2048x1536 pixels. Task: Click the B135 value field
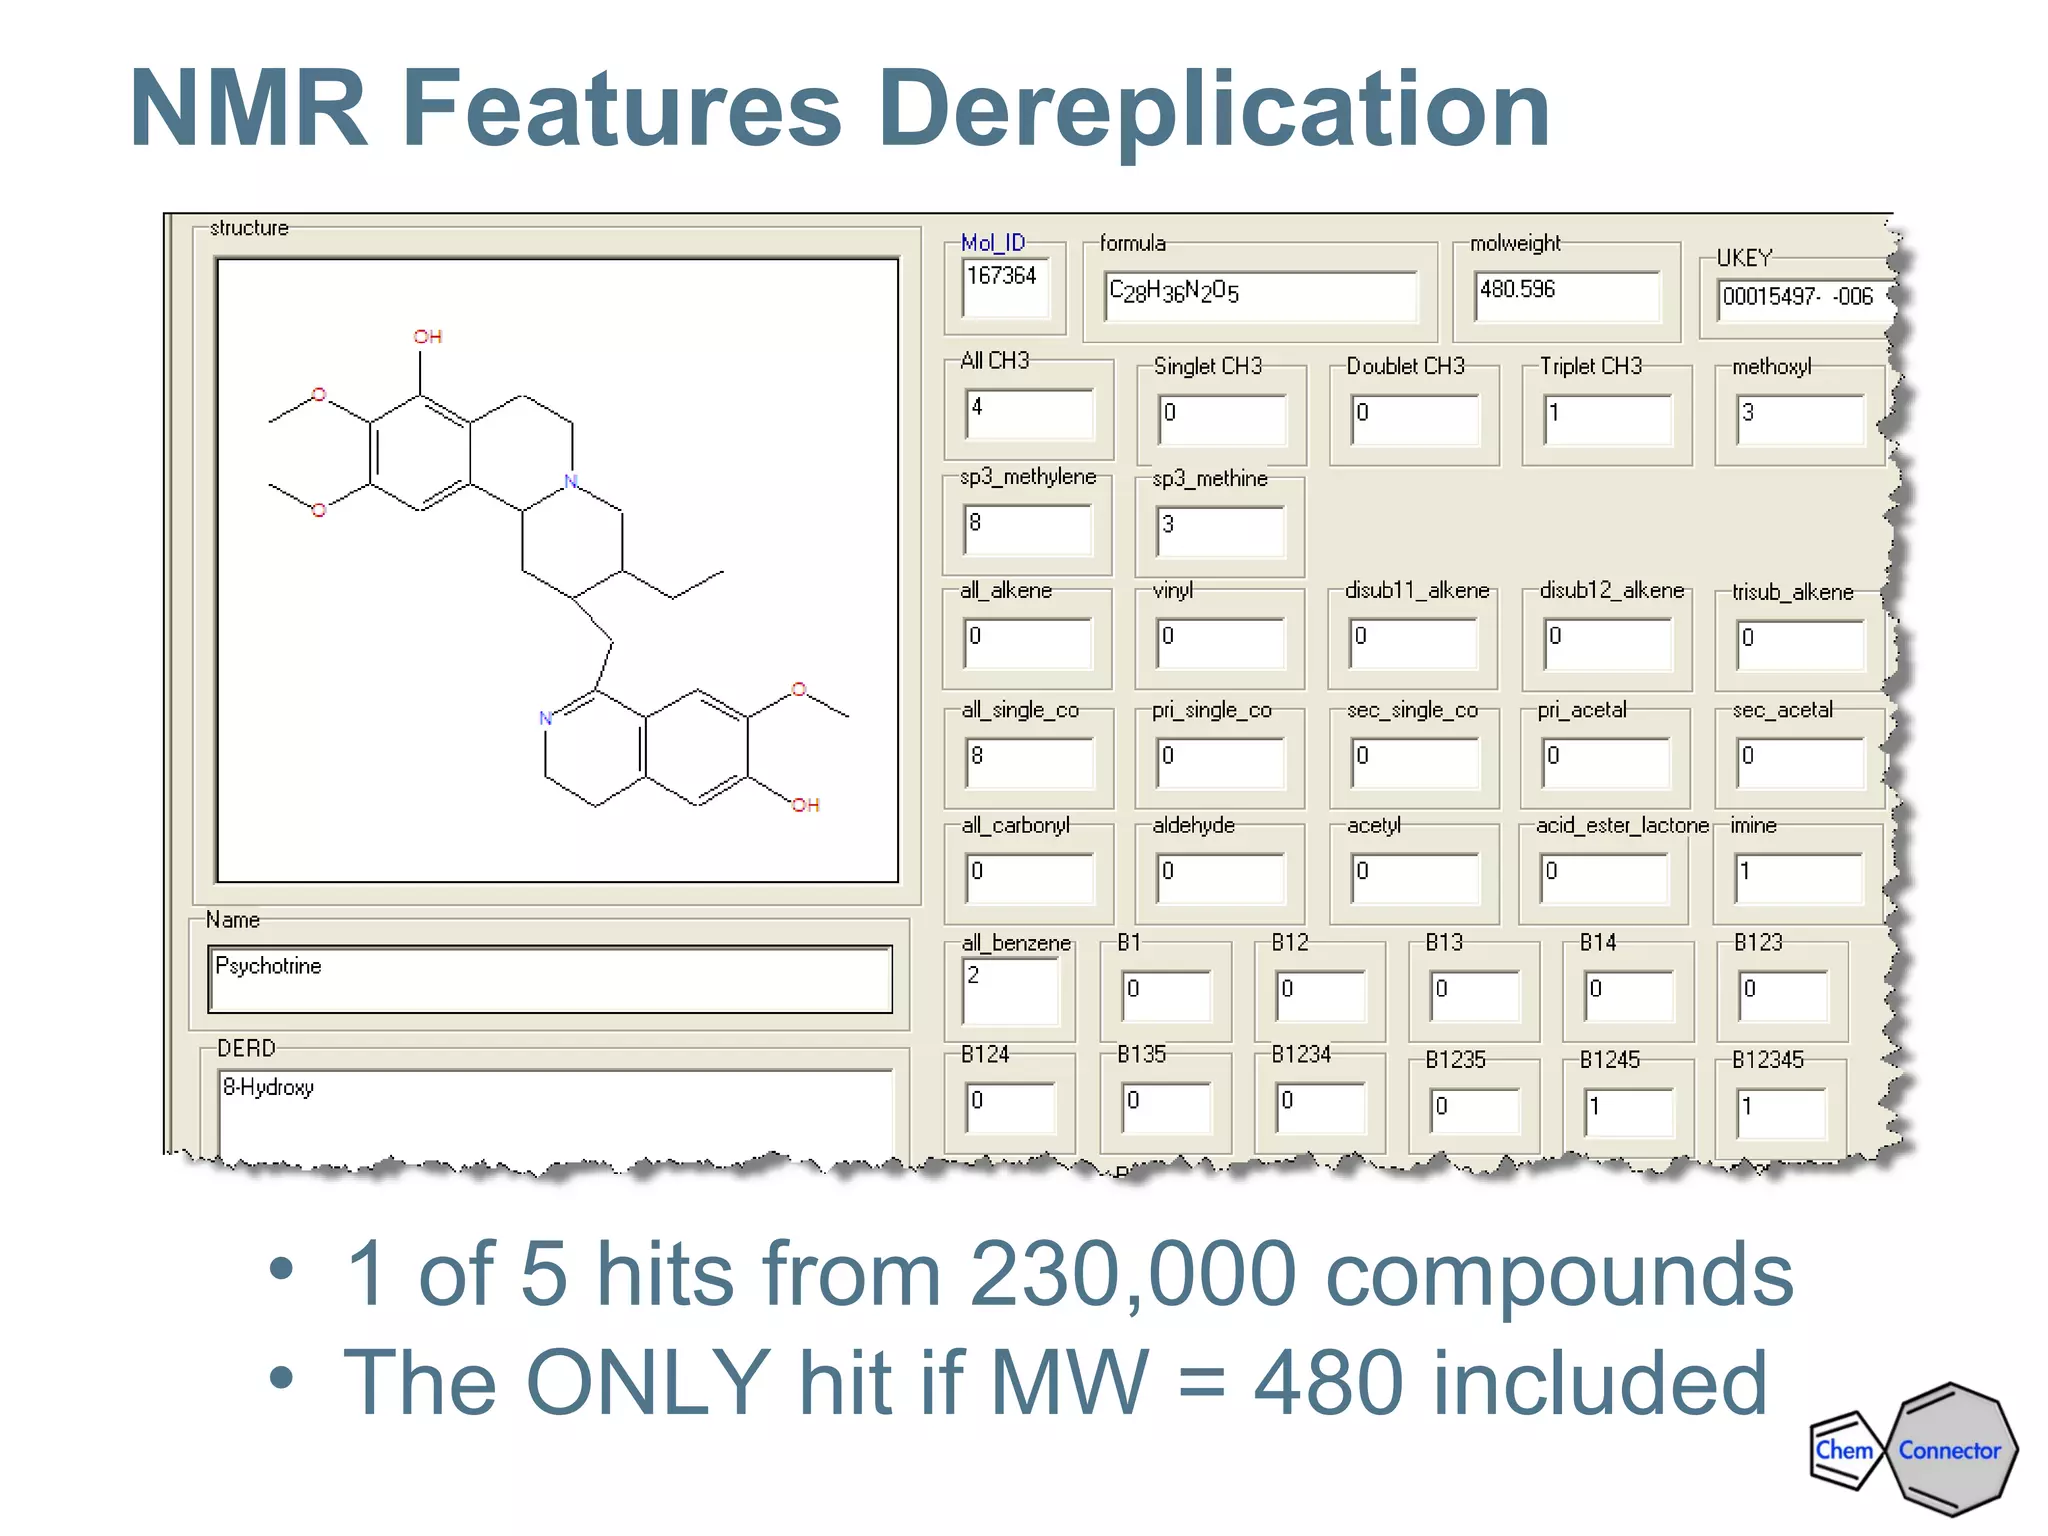1166,1107
